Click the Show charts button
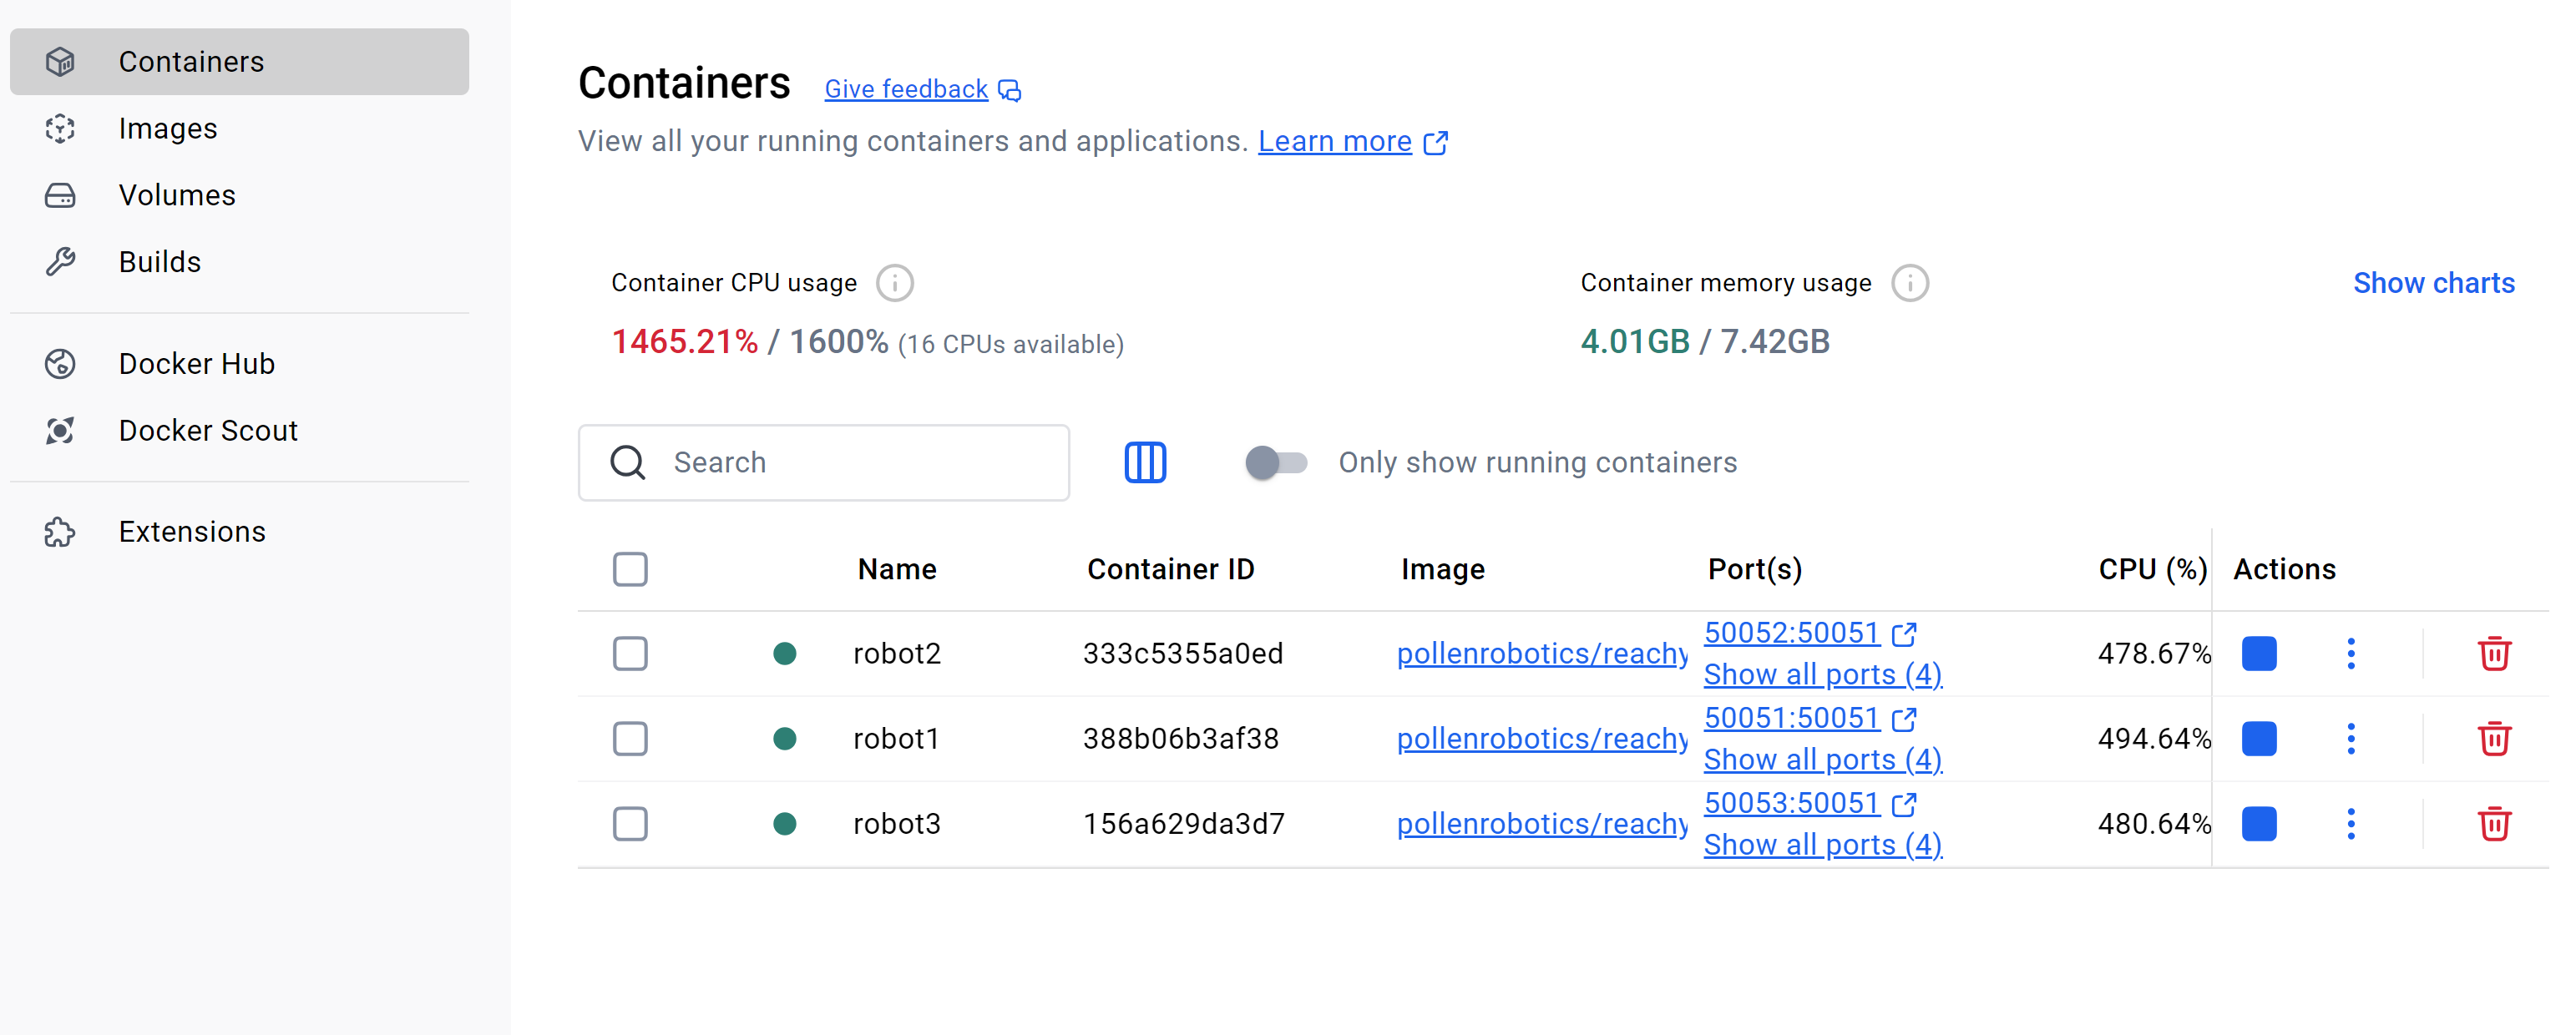The width and height of the screenshot is (2576, 1035). [x=2432, y=283]
